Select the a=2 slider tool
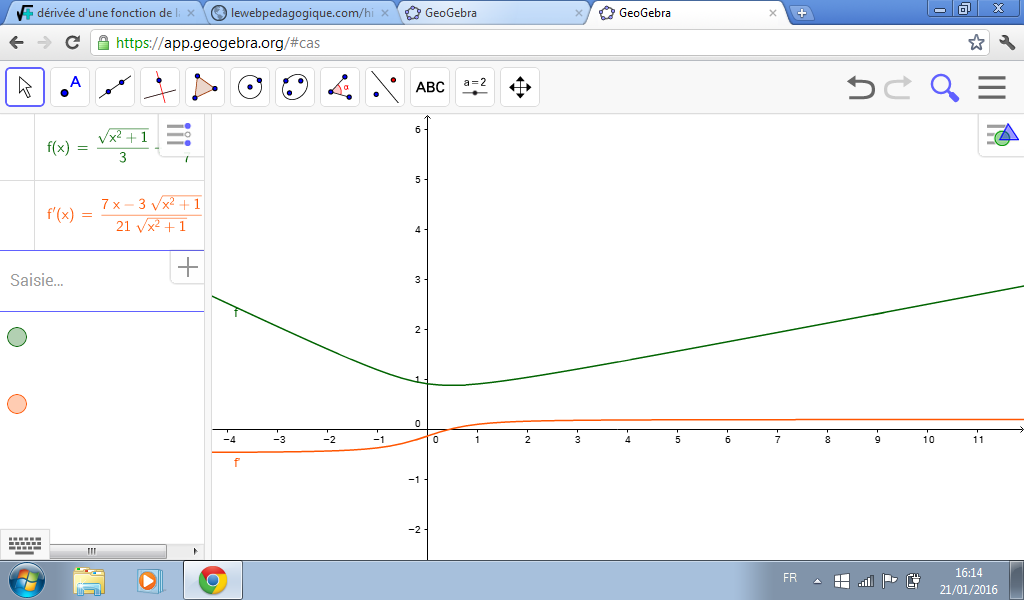Screen dimensions: 1024x600 pyautogui.click(x=475, y=87)
